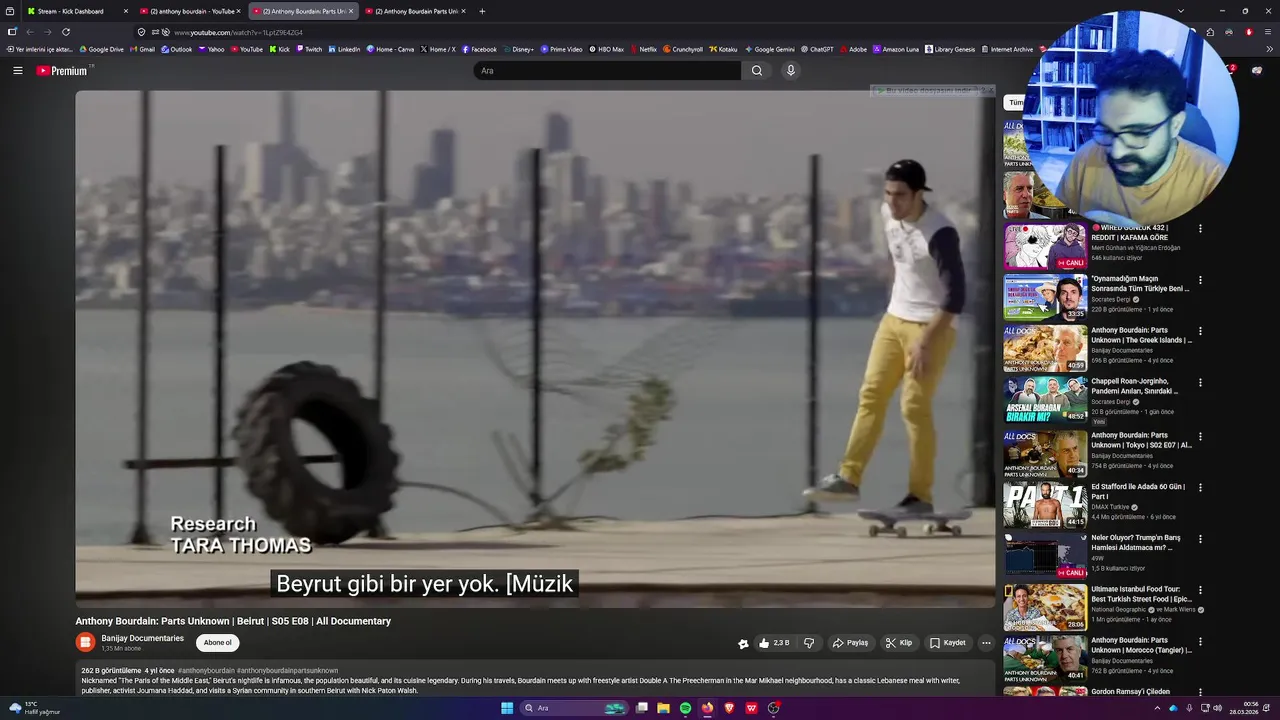Open Spotify from the taskbar
This screenshot has height=720, width=1280.
(x=685, y=708)
